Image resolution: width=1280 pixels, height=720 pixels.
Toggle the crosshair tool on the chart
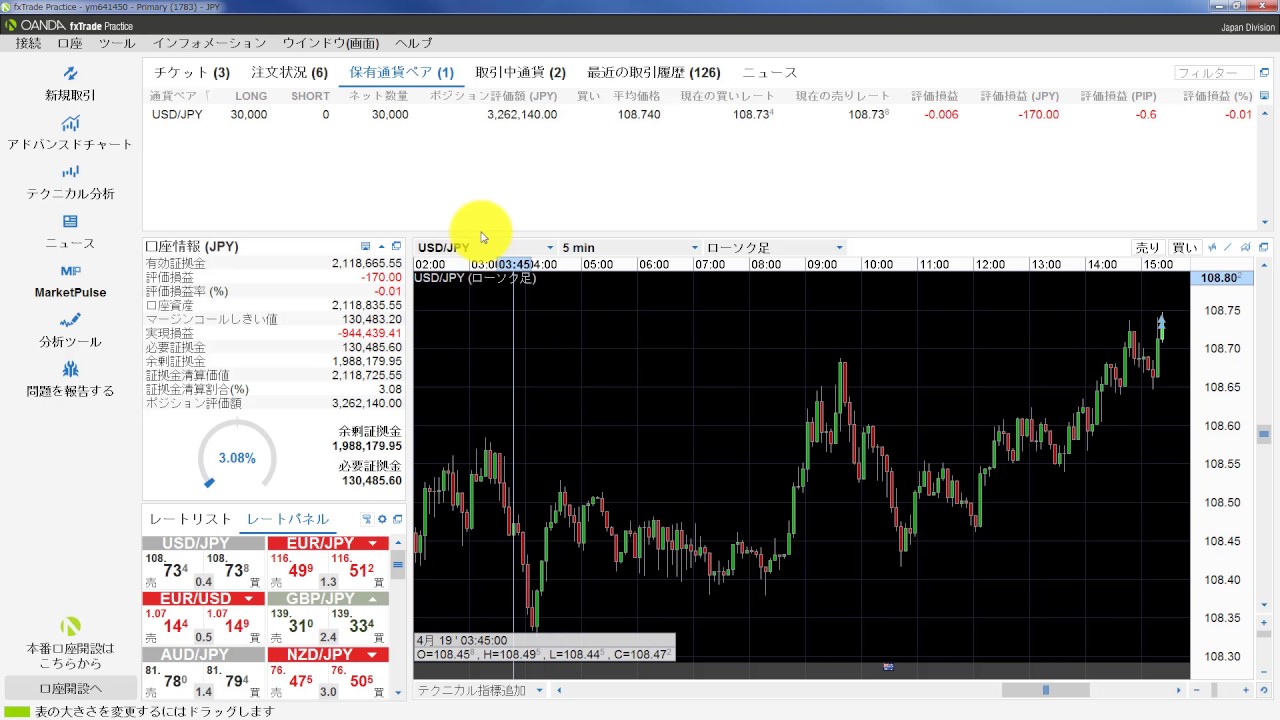[x=1212, y=247]
